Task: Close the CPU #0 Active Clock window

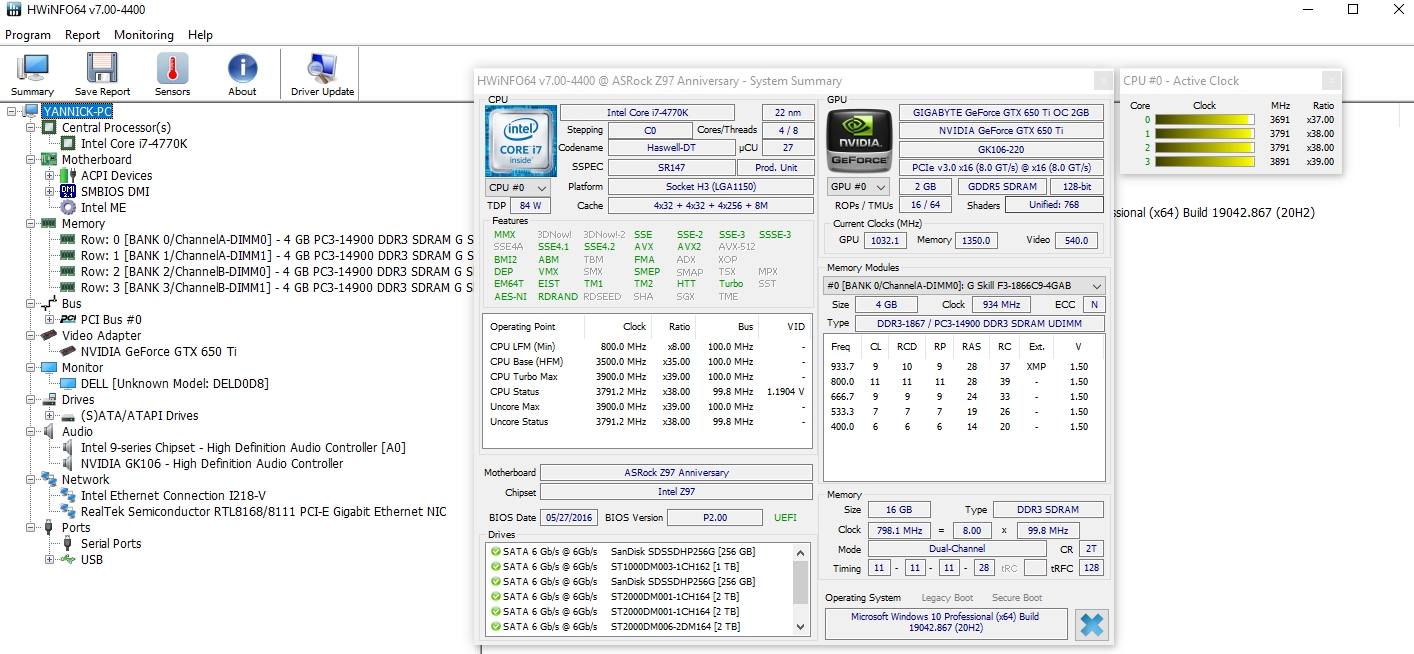Action: point(1331,81)
